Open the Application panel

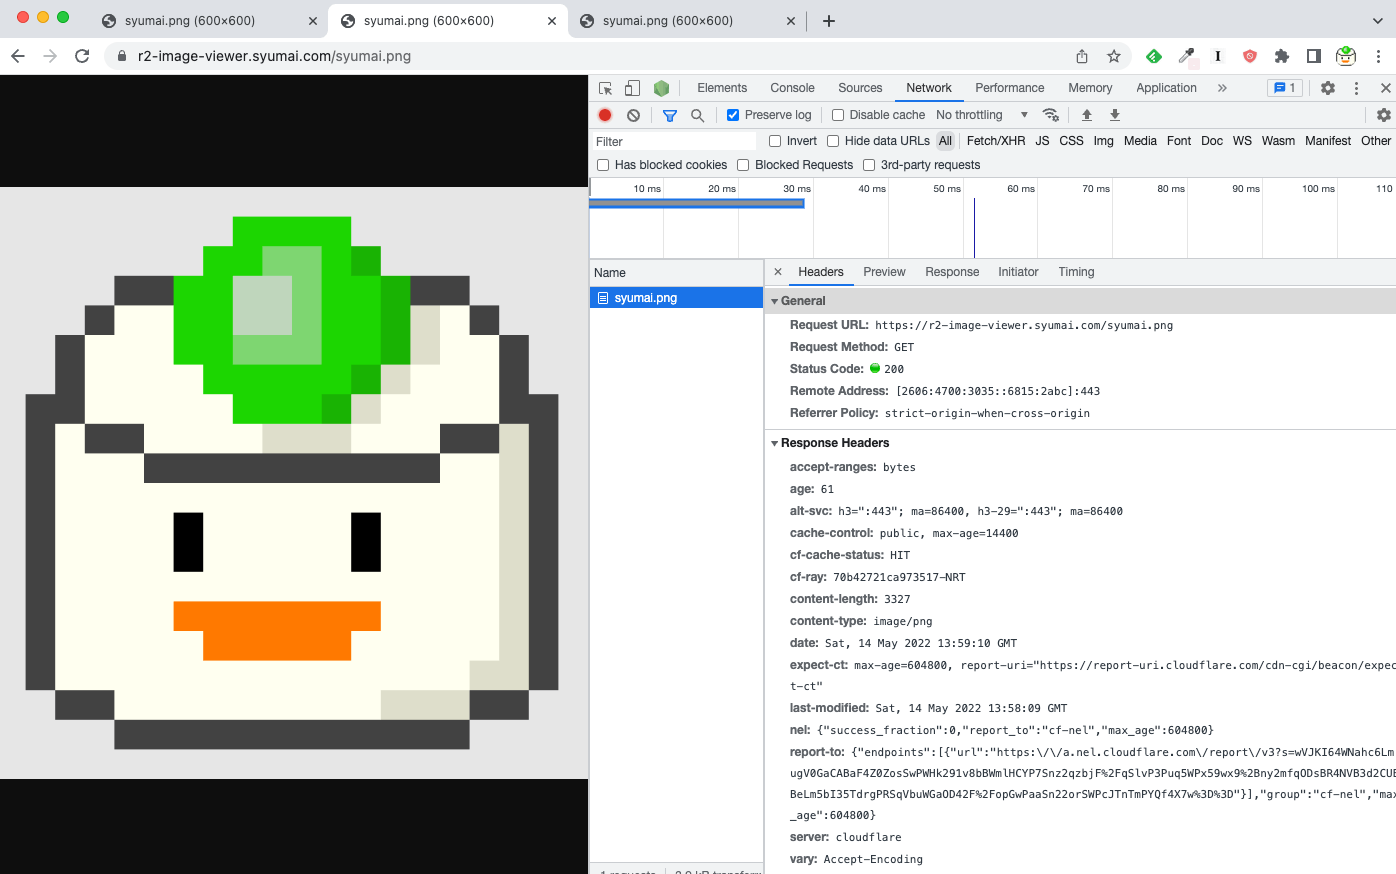coord(1166,88)
